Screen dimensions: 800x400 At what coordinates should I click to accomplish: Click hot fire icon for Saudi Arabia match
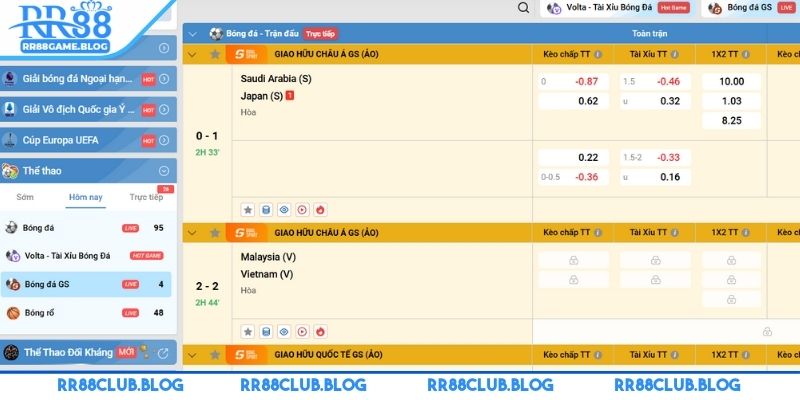coord(320,210)
